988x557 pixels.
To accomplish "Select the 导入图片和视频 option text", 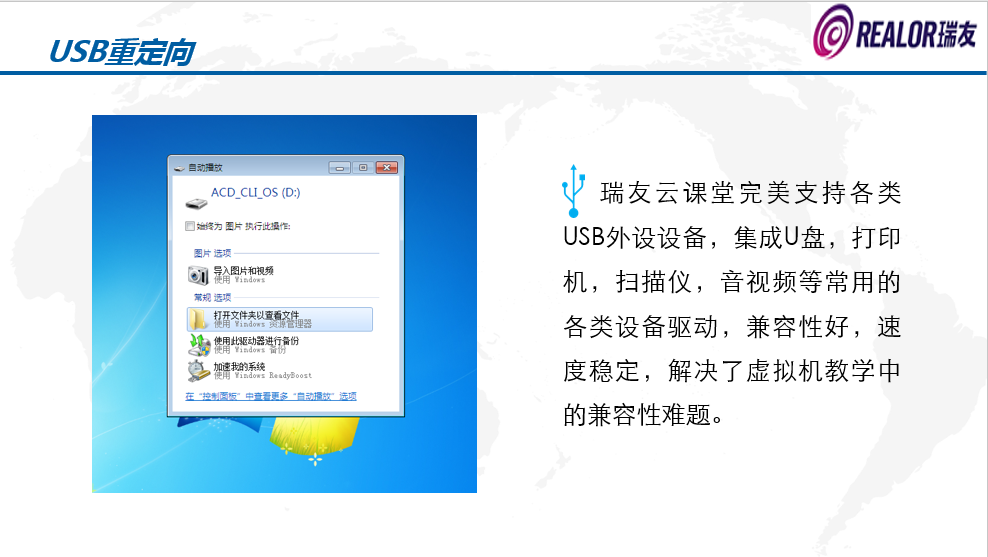I will 243,270.
